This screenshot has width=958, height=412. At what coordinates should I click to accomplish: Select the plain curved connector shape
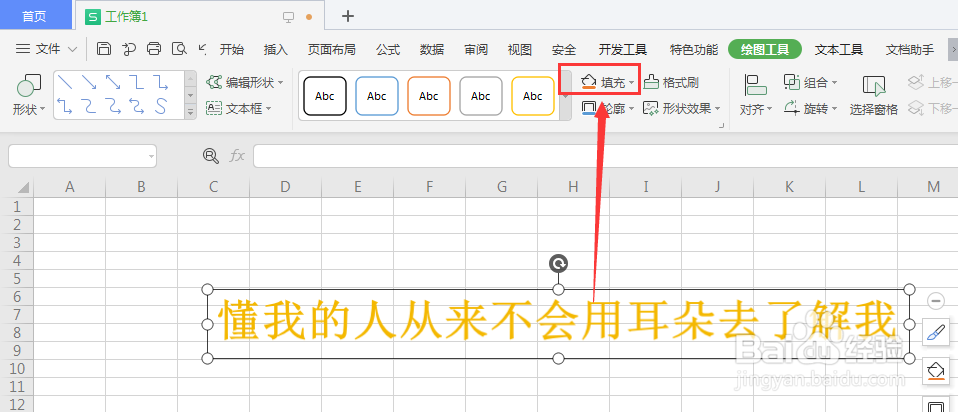click(x=89, y=106)
